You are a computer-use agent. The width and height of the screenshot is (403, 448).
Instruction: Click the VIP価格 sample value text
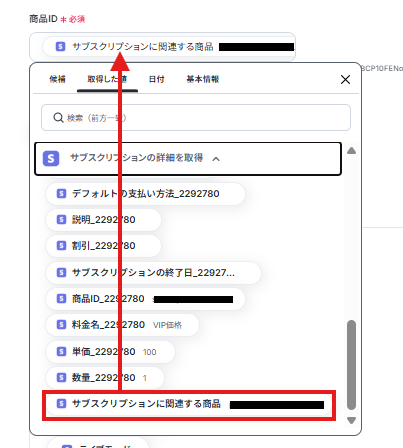coord(167,325)
